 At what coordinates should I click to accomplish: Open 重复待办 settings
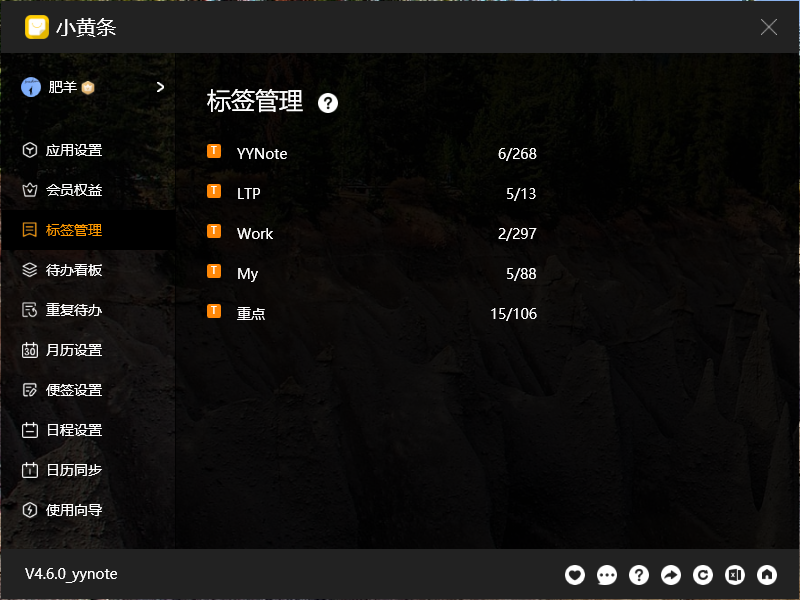[87, 310]
